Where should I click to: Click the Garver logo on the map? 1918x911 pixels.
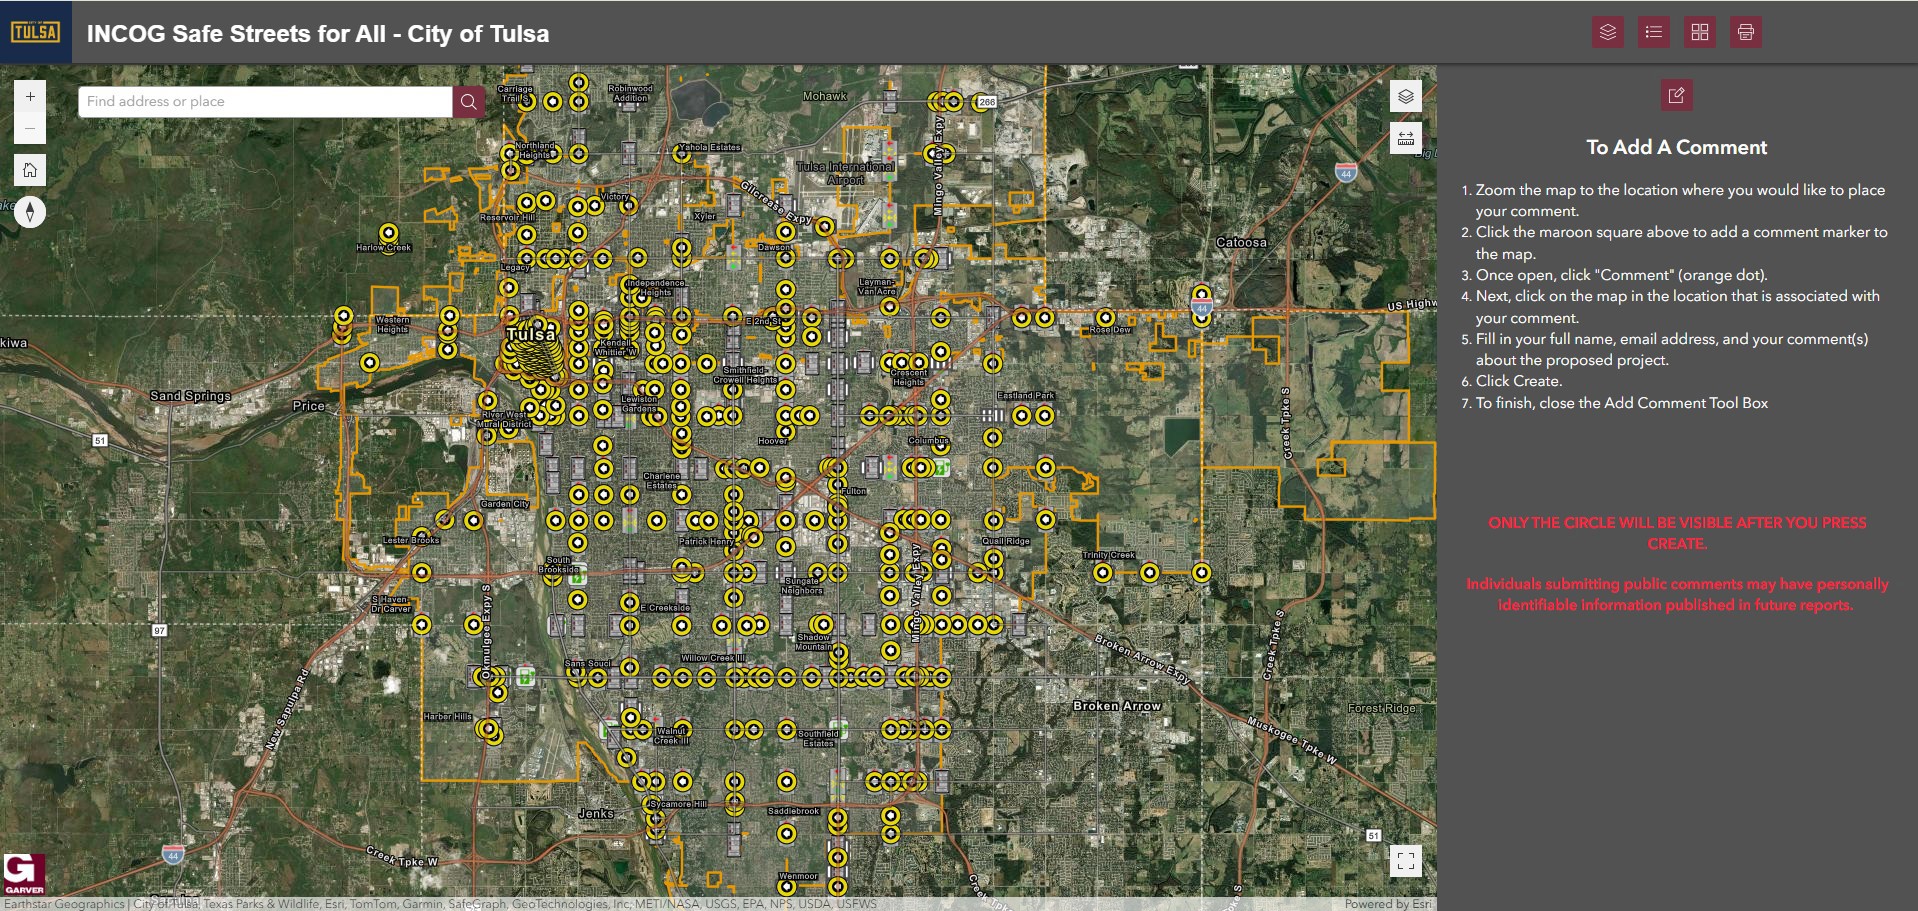24,873
